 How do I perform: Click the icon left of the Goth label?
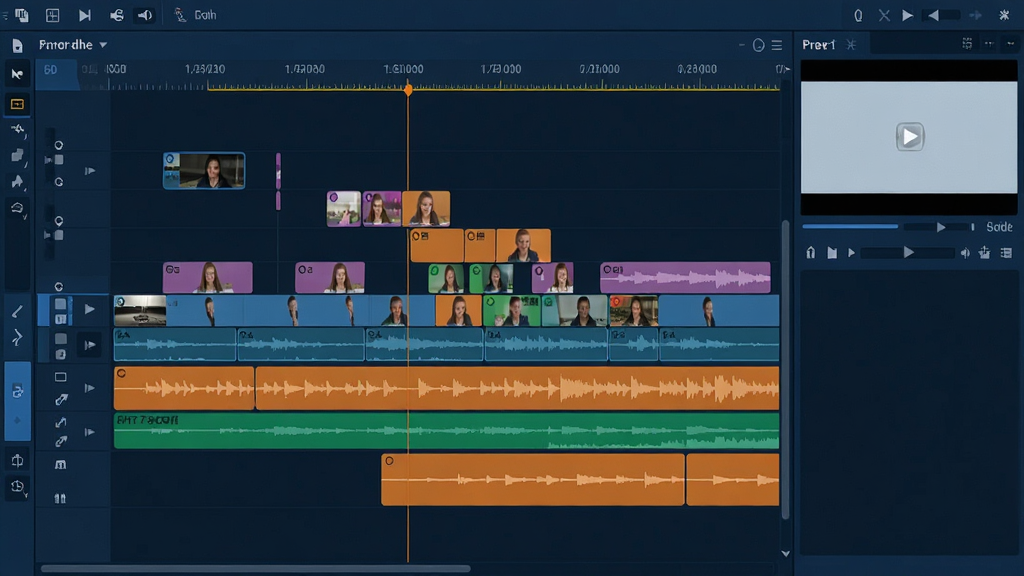[x=180, y=14]
